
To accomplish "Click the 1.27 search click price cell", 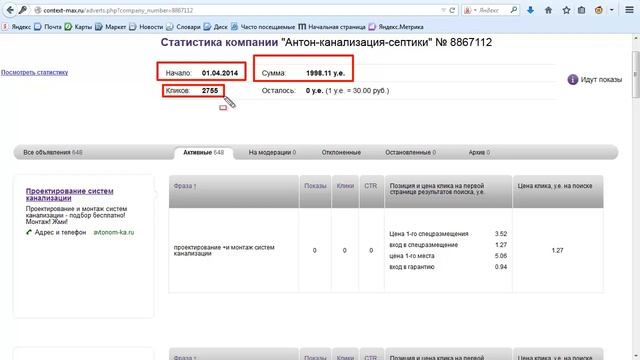I will coord(558,250).
